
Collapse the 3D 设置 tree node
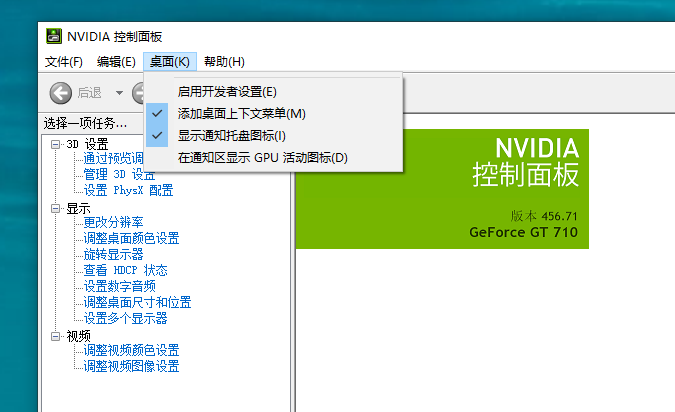coord(56,144)
